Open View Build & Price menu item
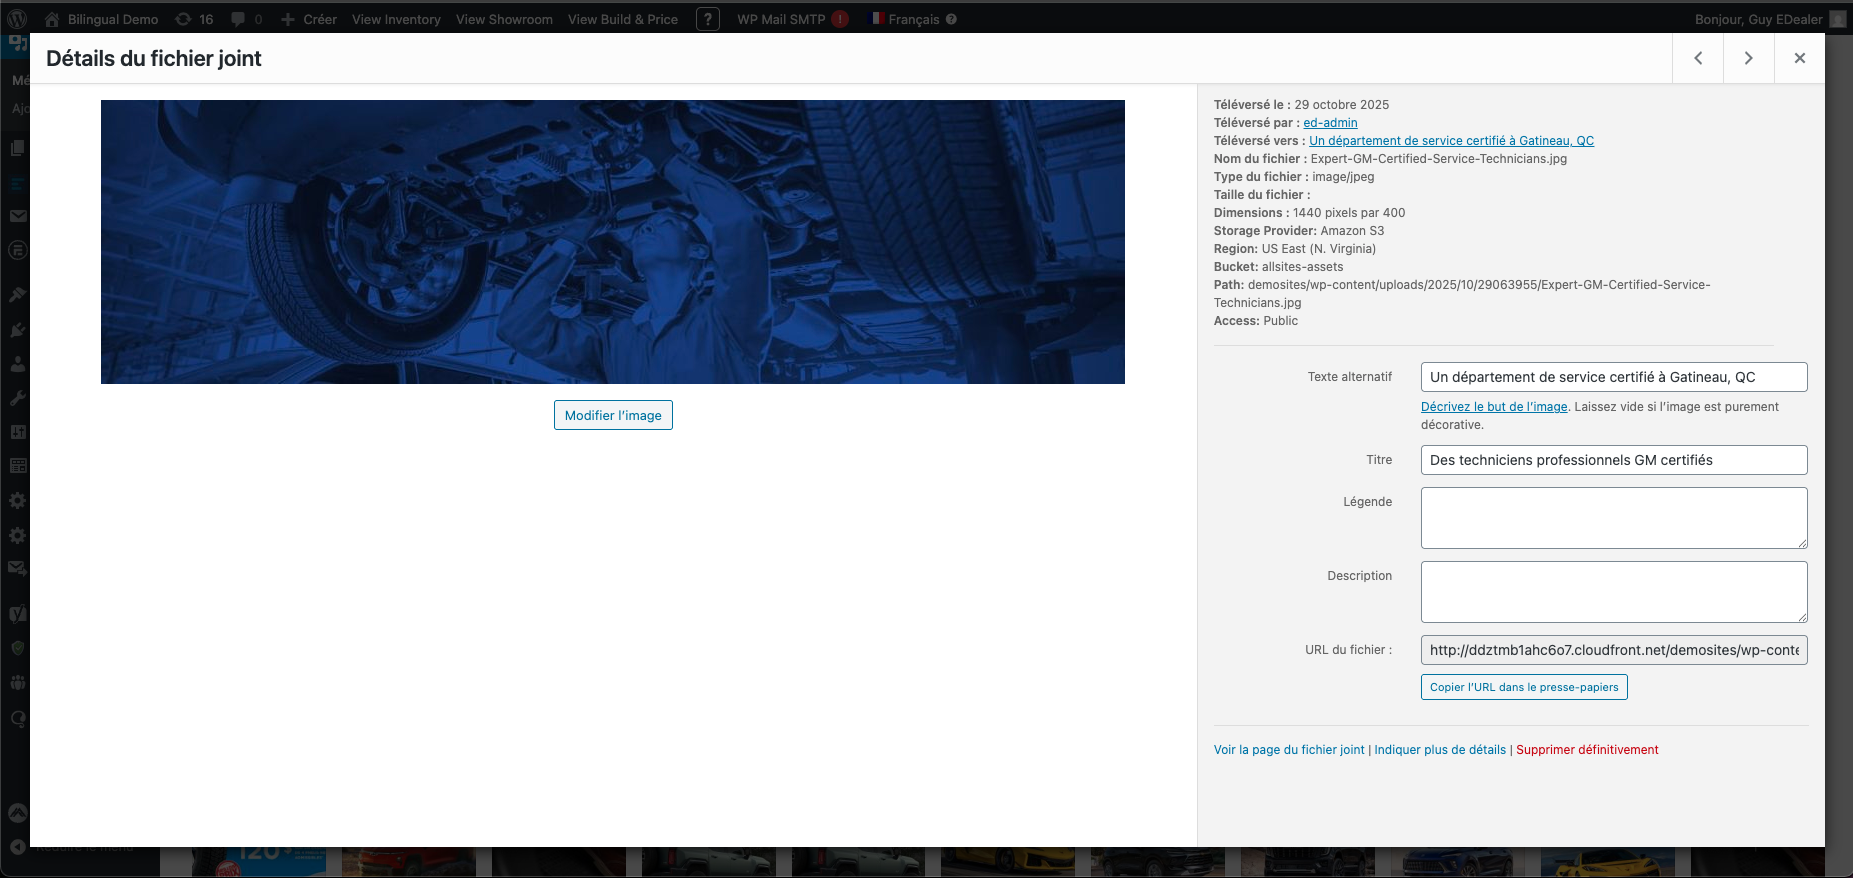The width and height of the screenshot is (1853, 878). pyautogui.click(x=622, y=19)
